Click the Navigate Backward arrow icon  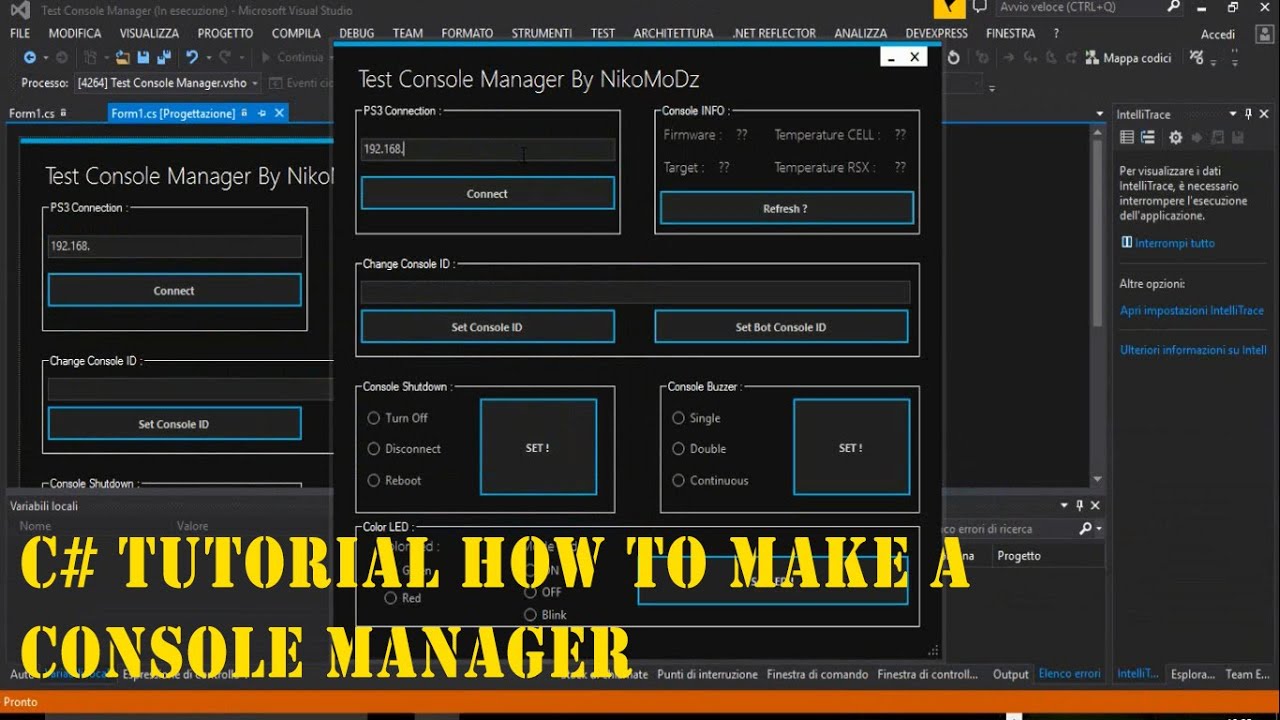29,58
